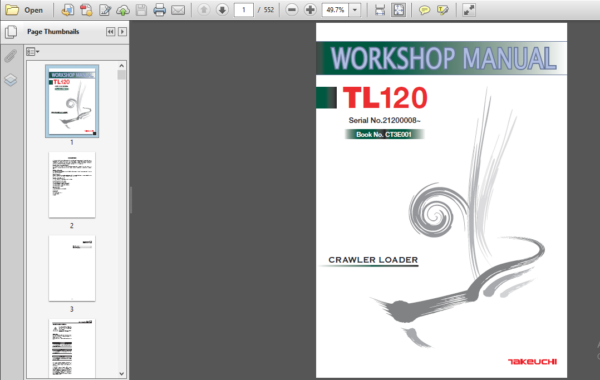Open the Page Thumbnails panel icon
Viewport: 600px width, 380px height.
click(11, 32)
